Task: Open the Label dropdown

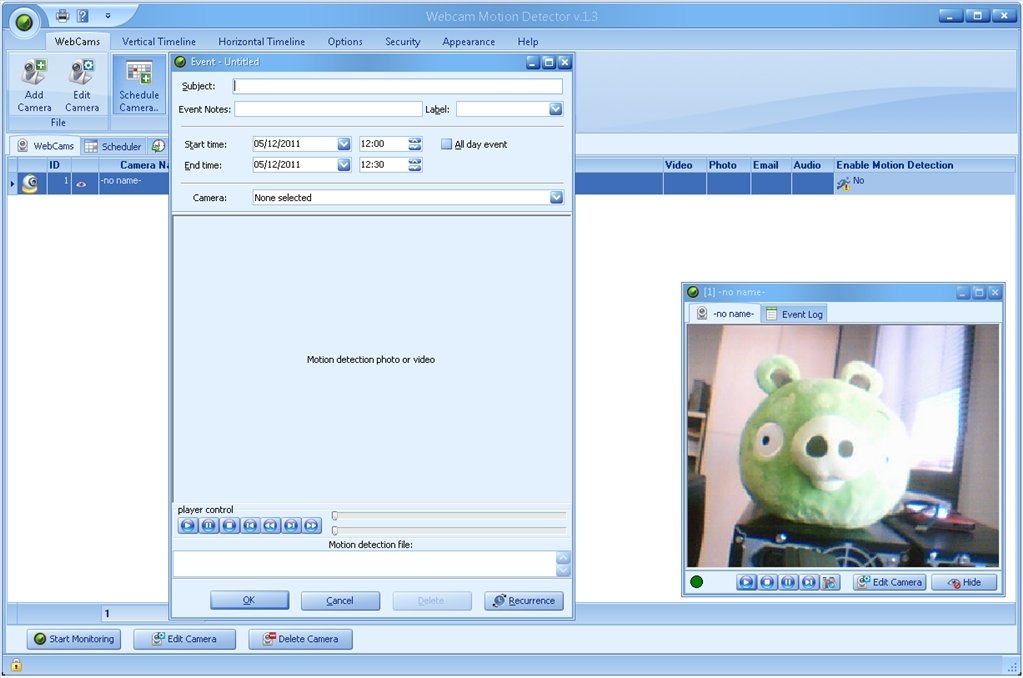Action: coord(555,110)
